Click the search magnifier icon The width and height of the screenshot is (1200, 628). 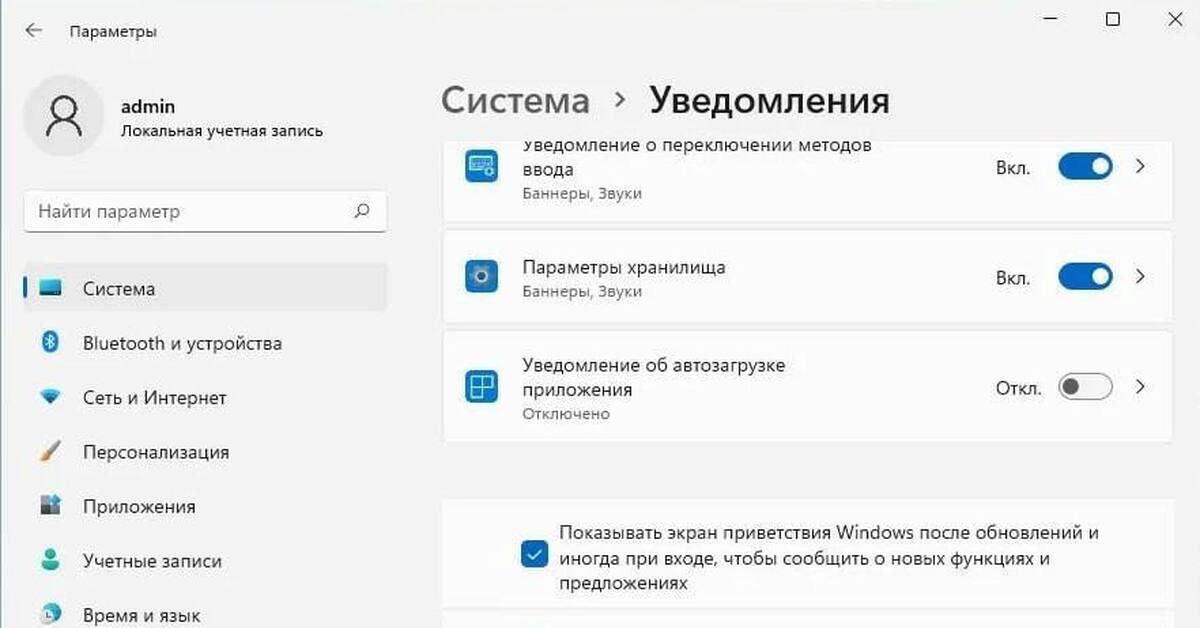click(x=362, y=211)
